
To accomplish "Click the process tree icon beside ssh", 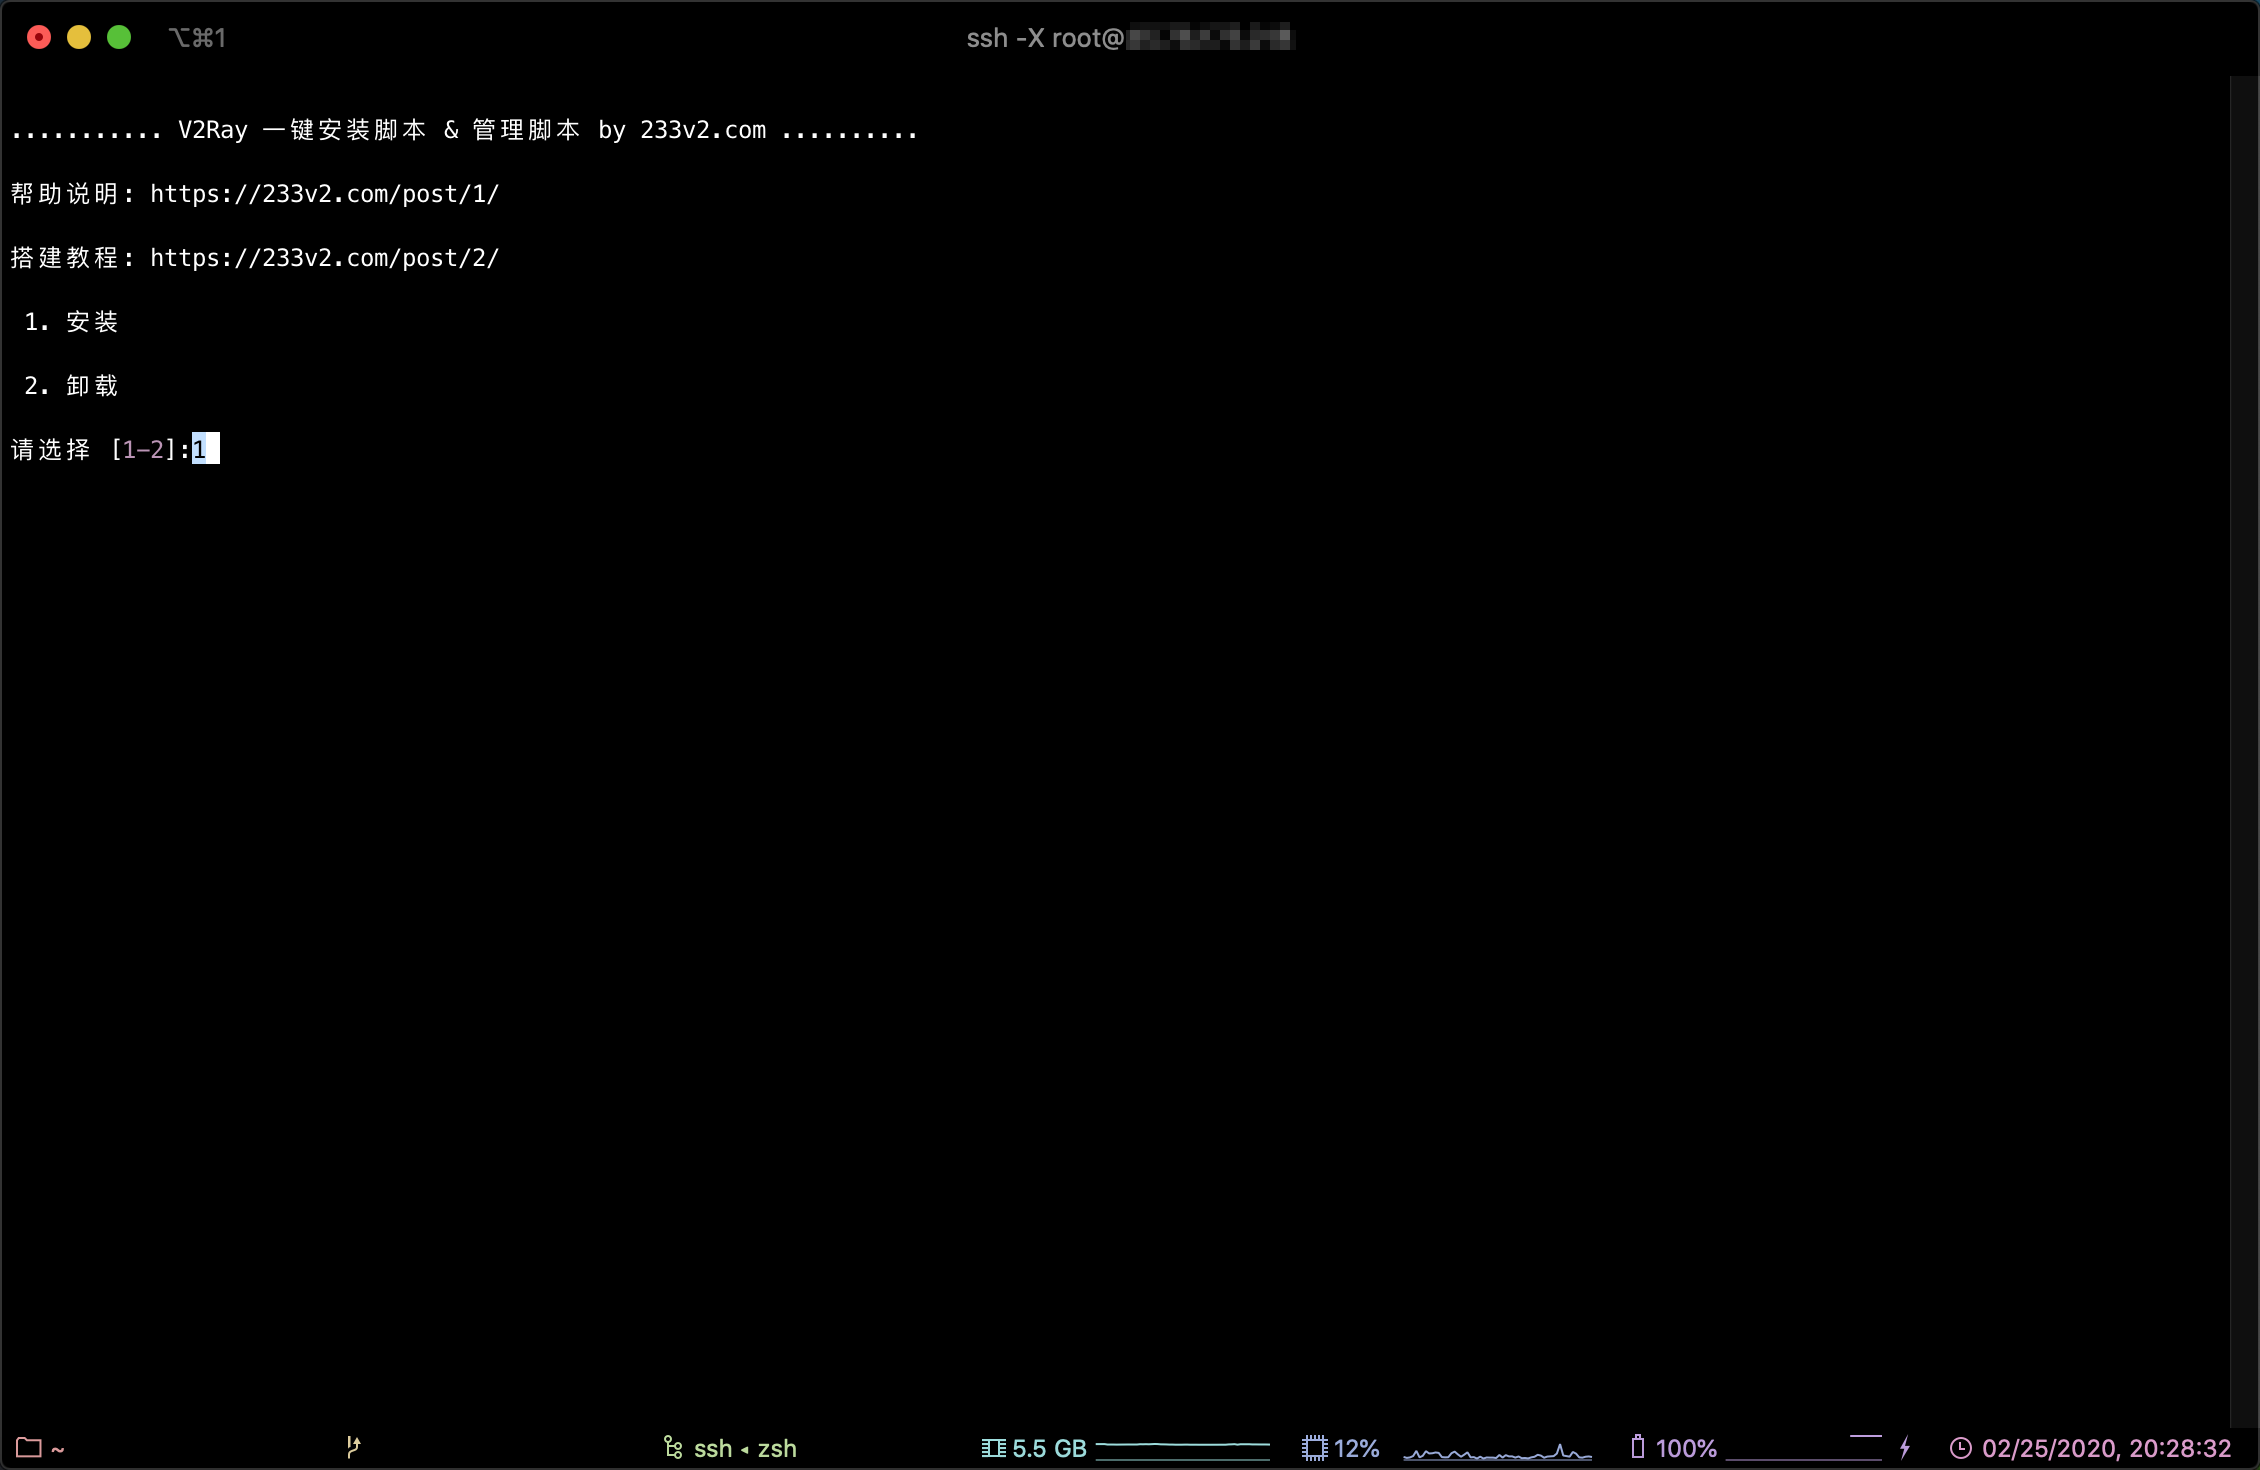I will pyautogui.click(x=673, y=1447).
